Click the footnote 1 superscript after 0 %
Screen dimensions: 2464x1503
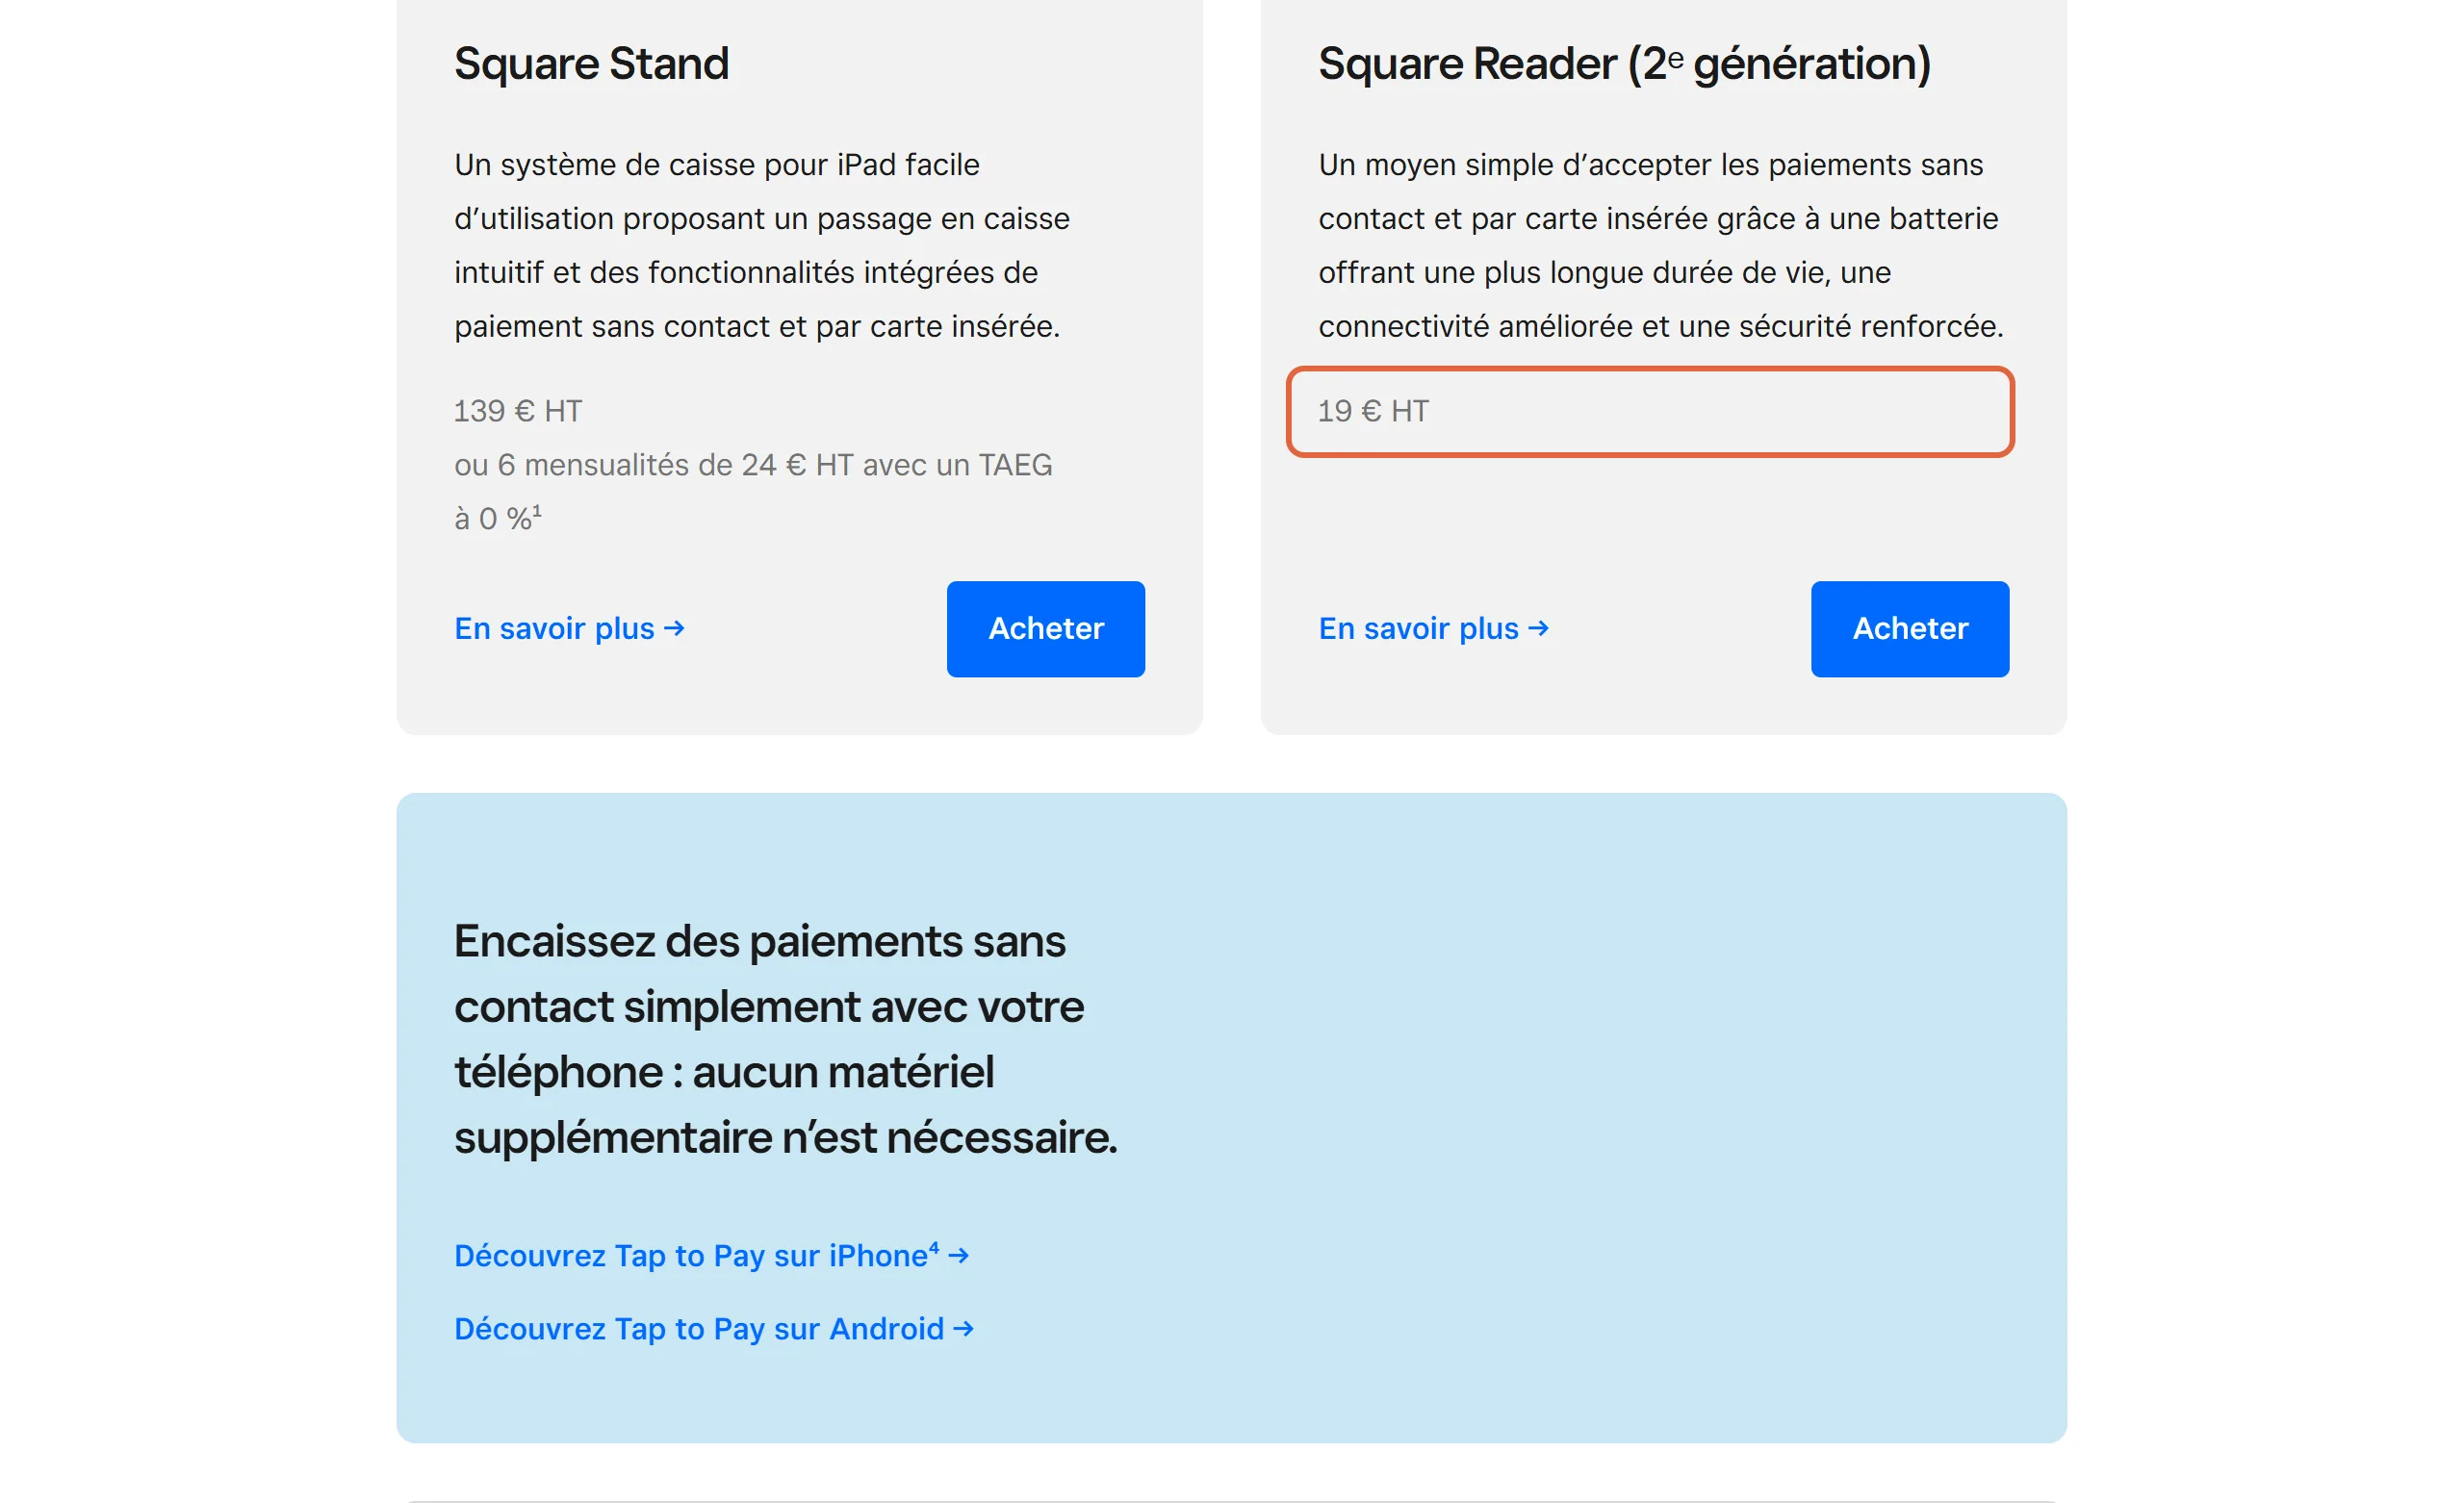click(537, 510)
